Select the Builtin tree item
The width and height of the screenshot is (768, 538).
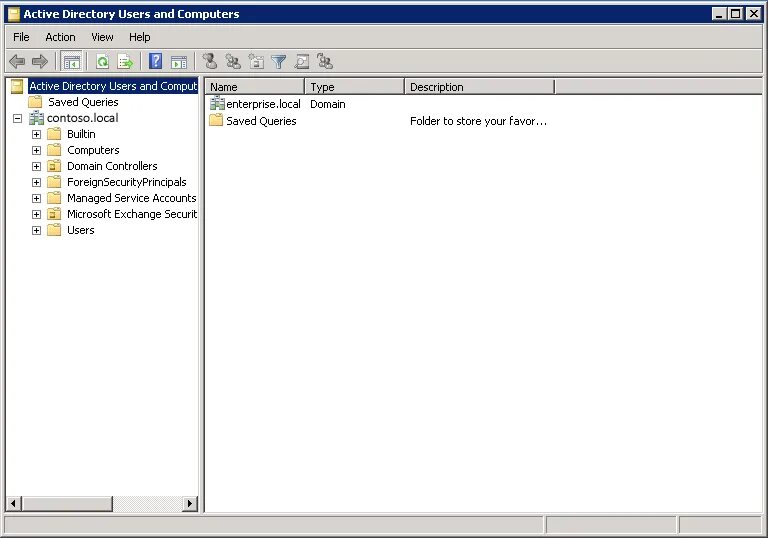click(x=81, y=134)
